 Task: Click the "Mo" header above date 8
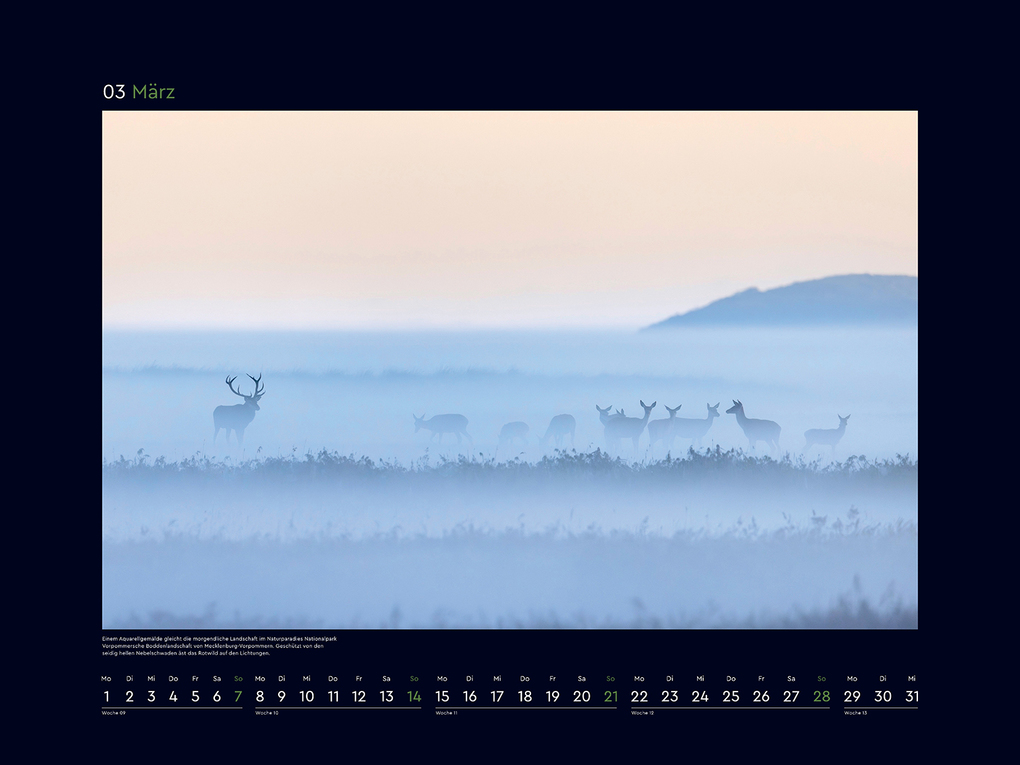tap(259, 678)
